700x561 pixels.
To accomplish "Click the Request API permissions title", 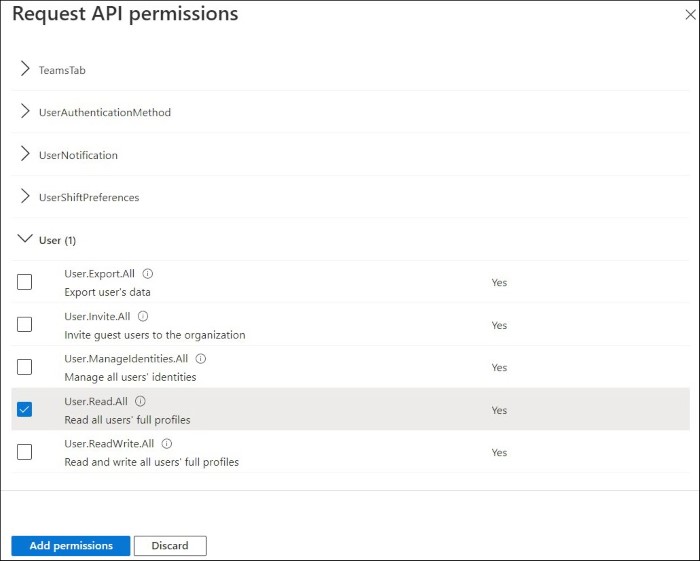I will 125,14.
